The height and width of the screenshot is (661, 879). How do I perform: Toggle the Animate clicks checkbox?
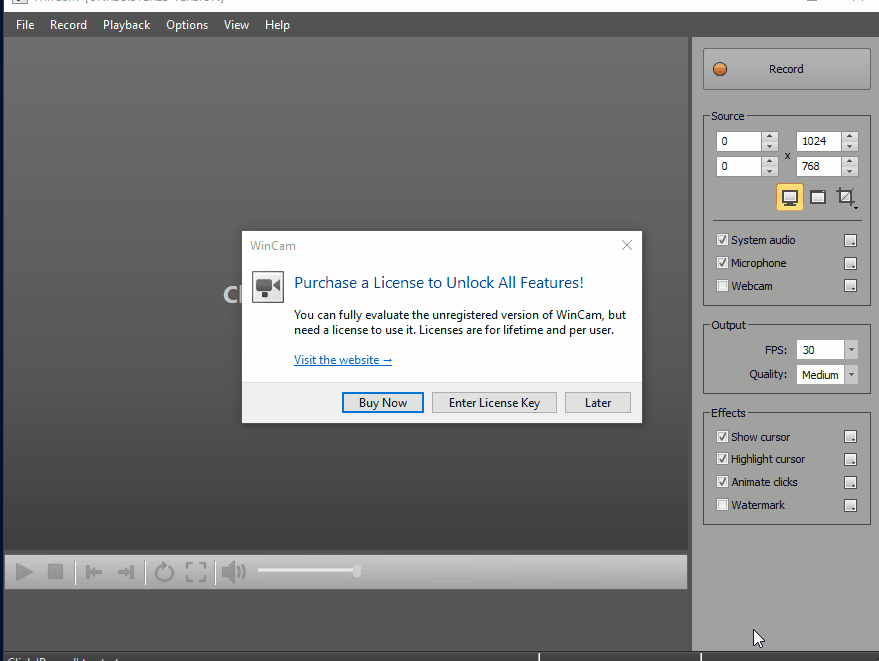tap(722, 482)
